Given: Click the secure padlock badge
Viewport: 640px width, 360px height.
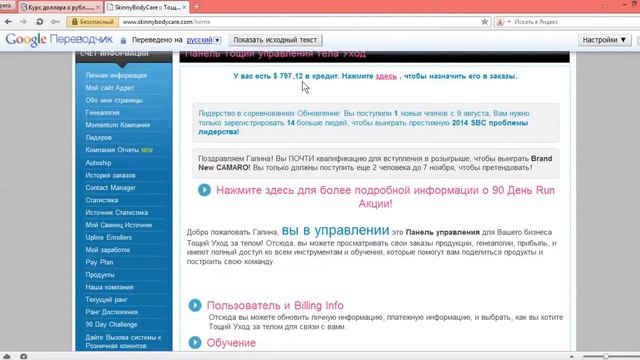Looking at the screenshot, I should 92,22.
